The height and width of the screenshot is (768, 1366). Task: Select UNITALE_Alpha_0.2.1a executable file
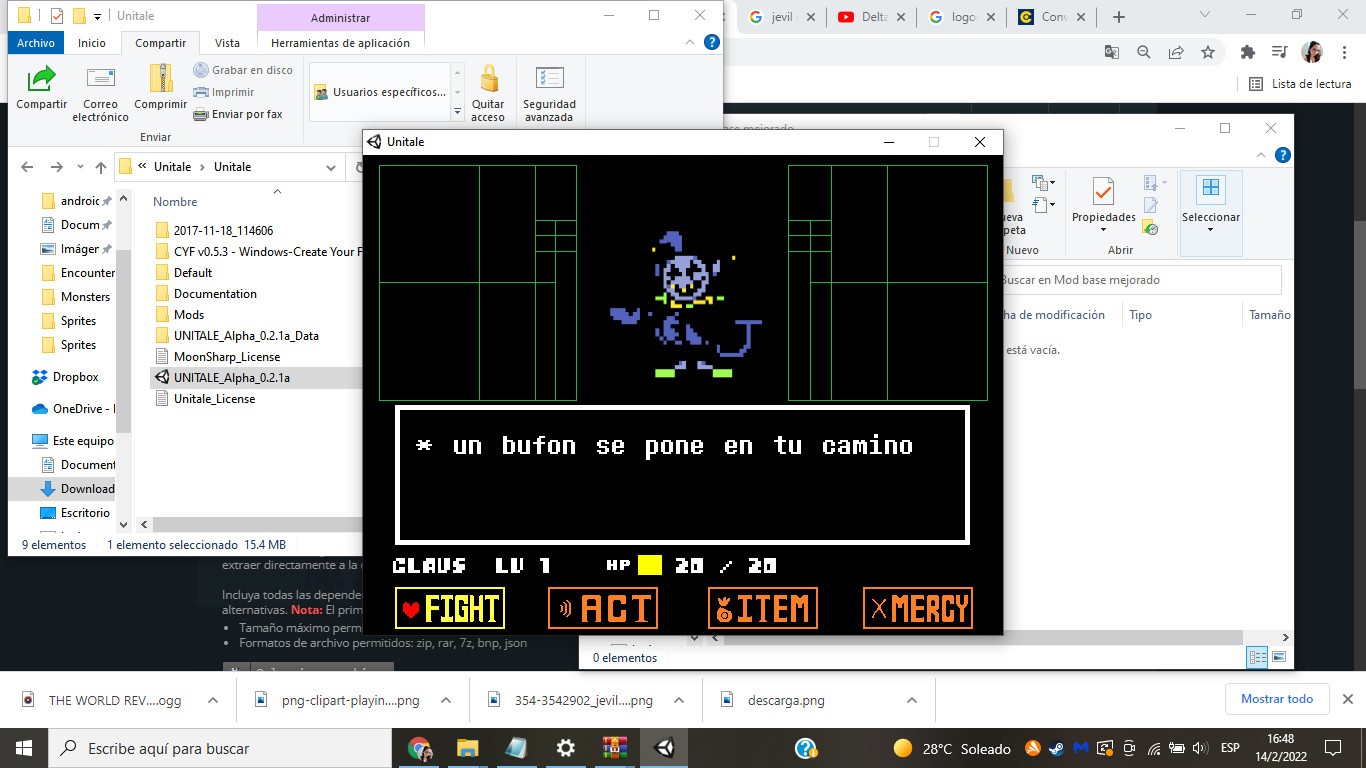(232, 377)
